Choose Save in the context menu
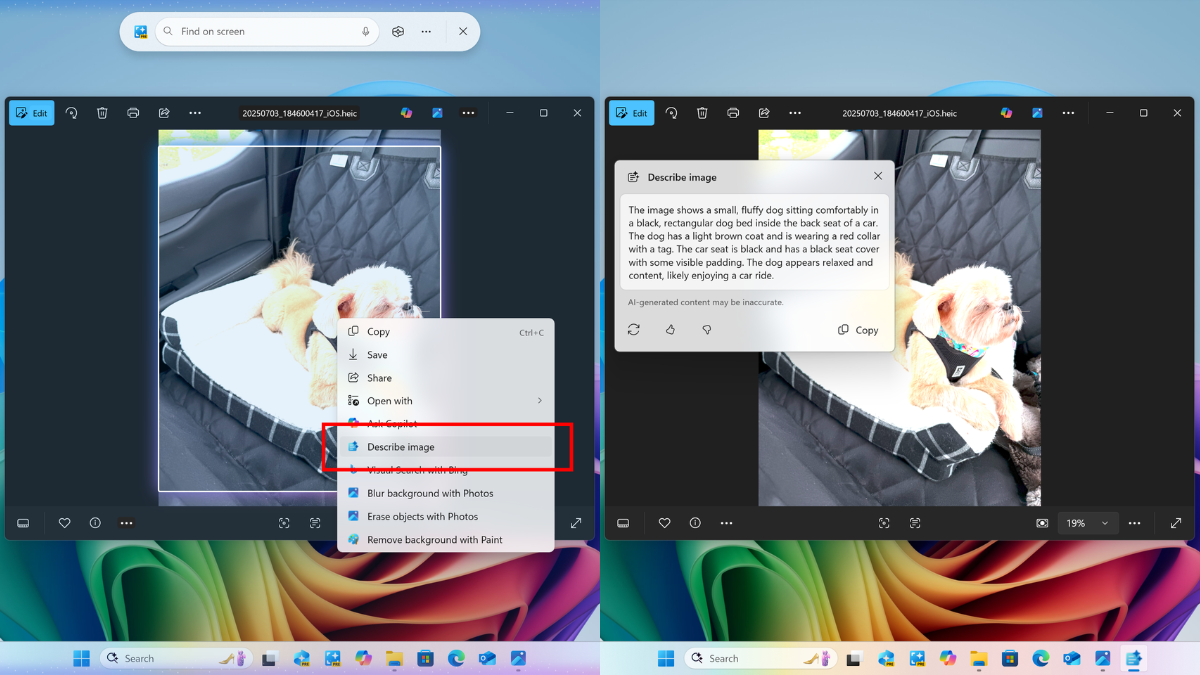The image size is (1200, 675). [446, 355]
